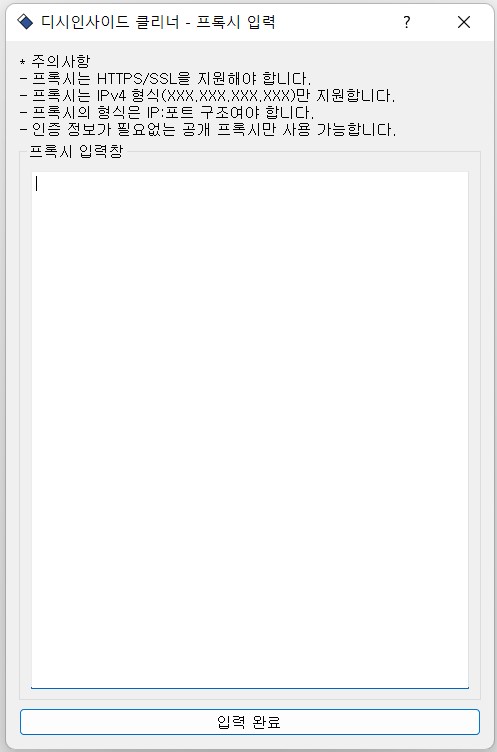This screenshot has height=752, width=497.
Task: Click the IPv4 형식 notice line
Action: pos(207,95)
